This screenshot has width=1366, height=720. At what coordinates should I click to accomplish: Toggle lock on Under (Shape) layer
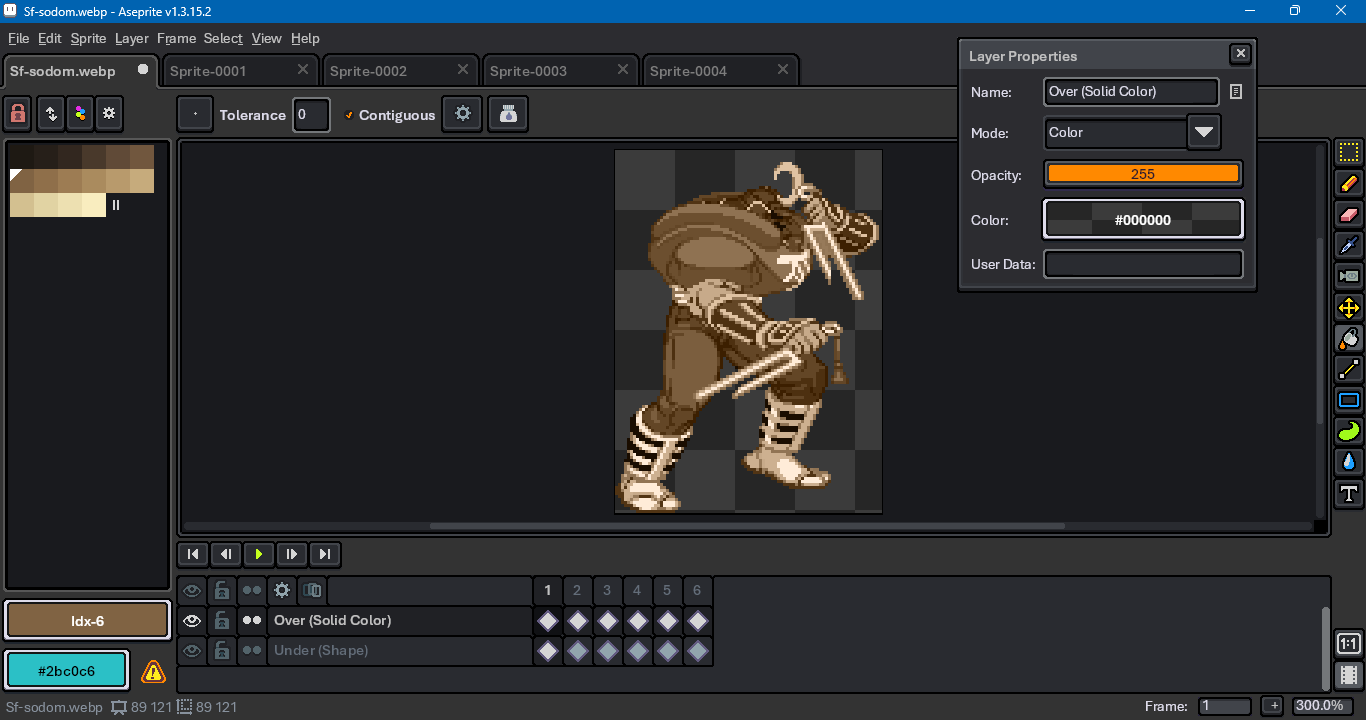point(222,651)
